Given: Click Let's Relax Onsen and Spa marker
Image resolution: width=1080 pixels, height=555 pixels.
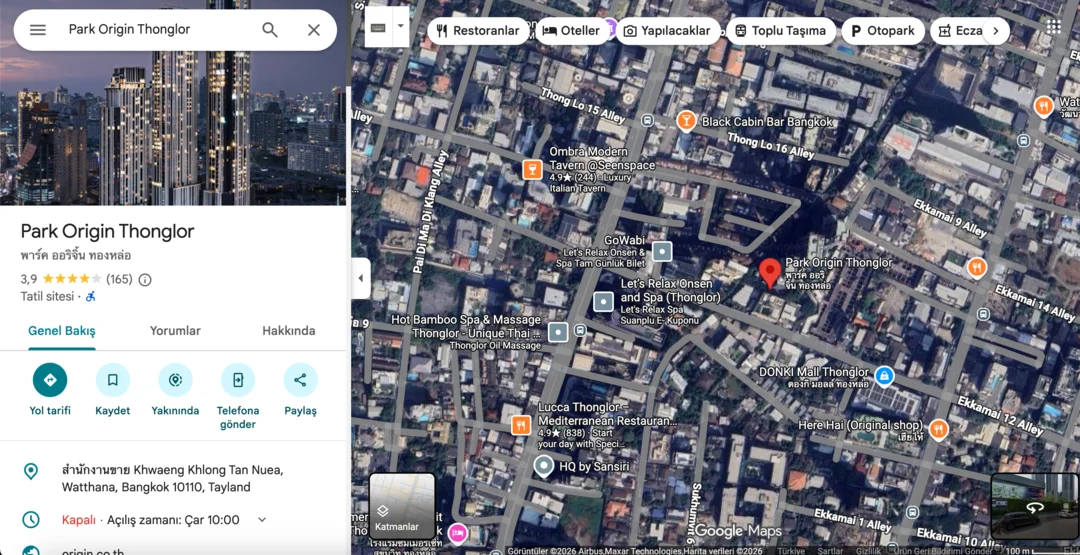Looking at the screenshot, I should tap(603, 302).
